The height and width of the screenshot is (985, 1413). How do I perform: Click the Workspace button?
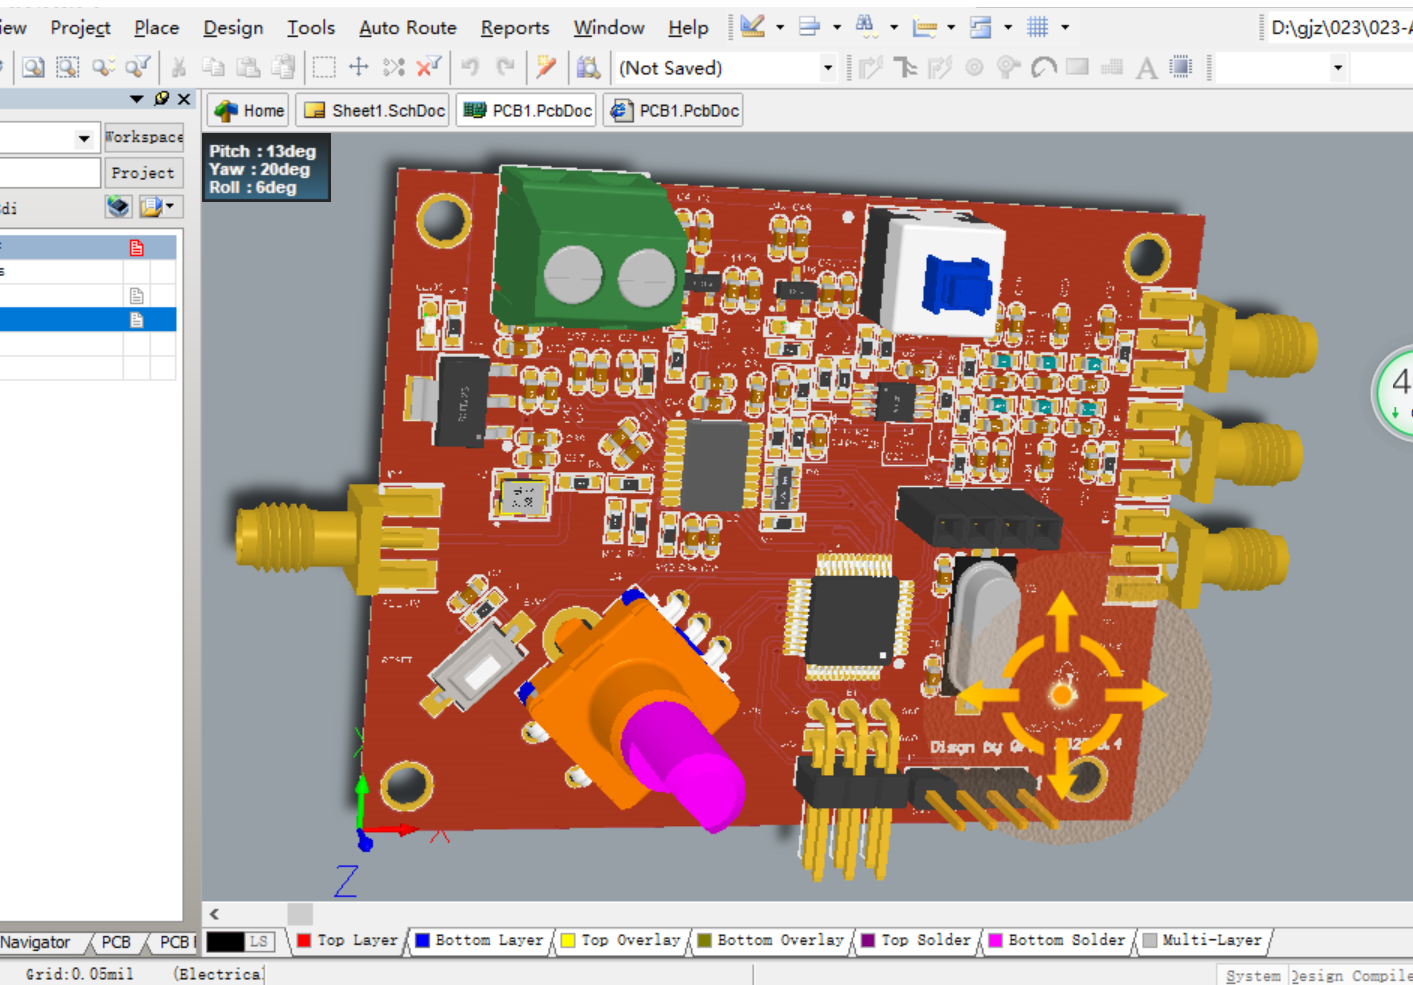point(144,137)
